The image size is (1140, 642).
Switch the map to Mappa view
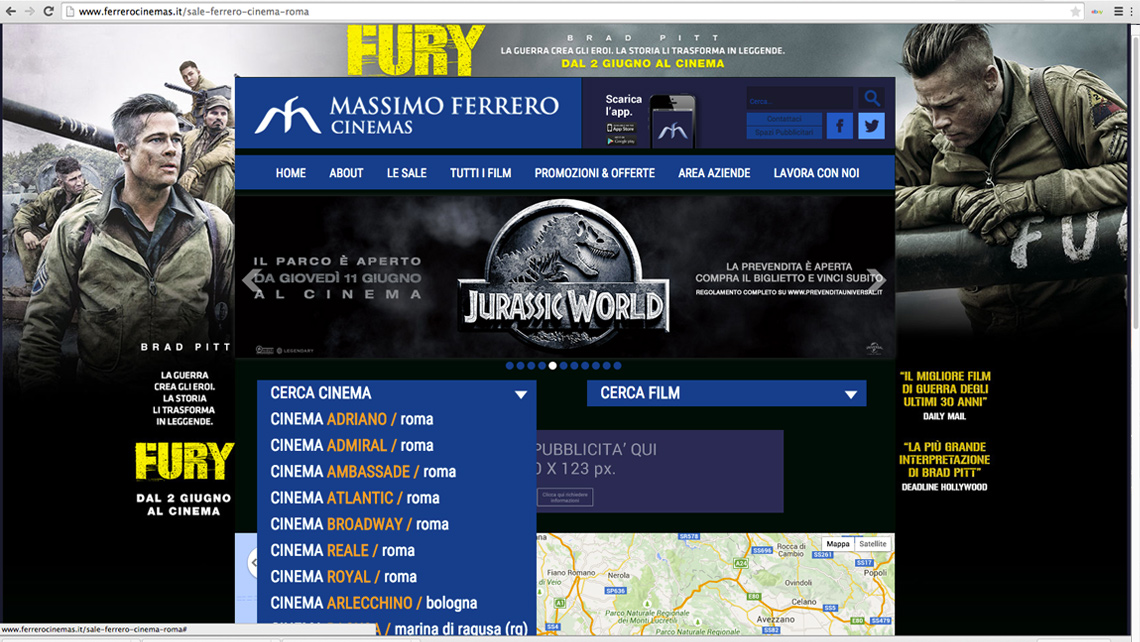tap(838, 544)
